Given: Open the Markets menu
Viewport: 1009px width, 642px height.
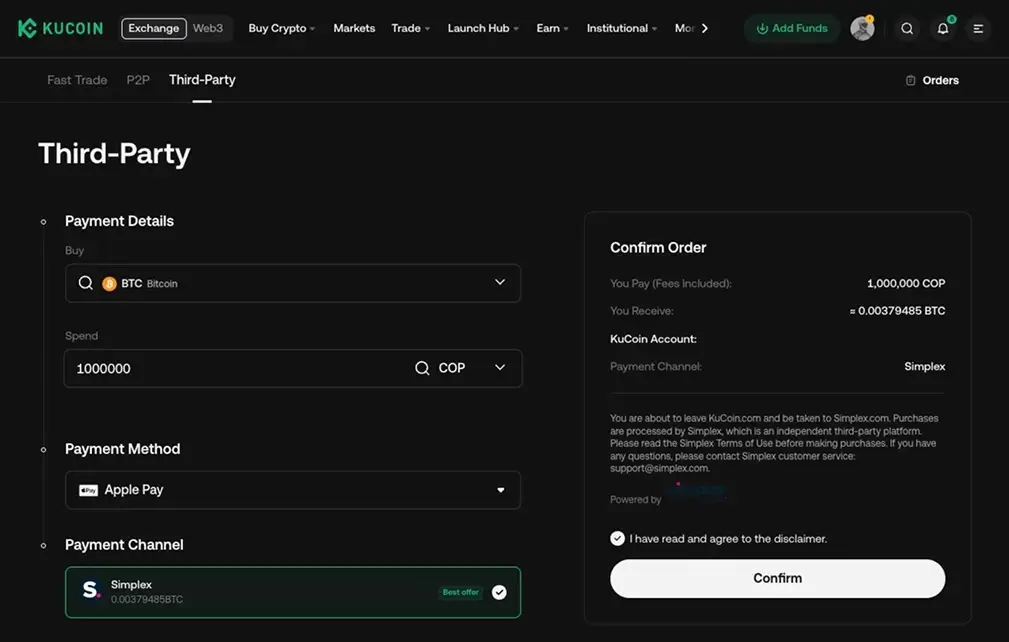Looking at the screenshot, I should [x=353, y=28].
